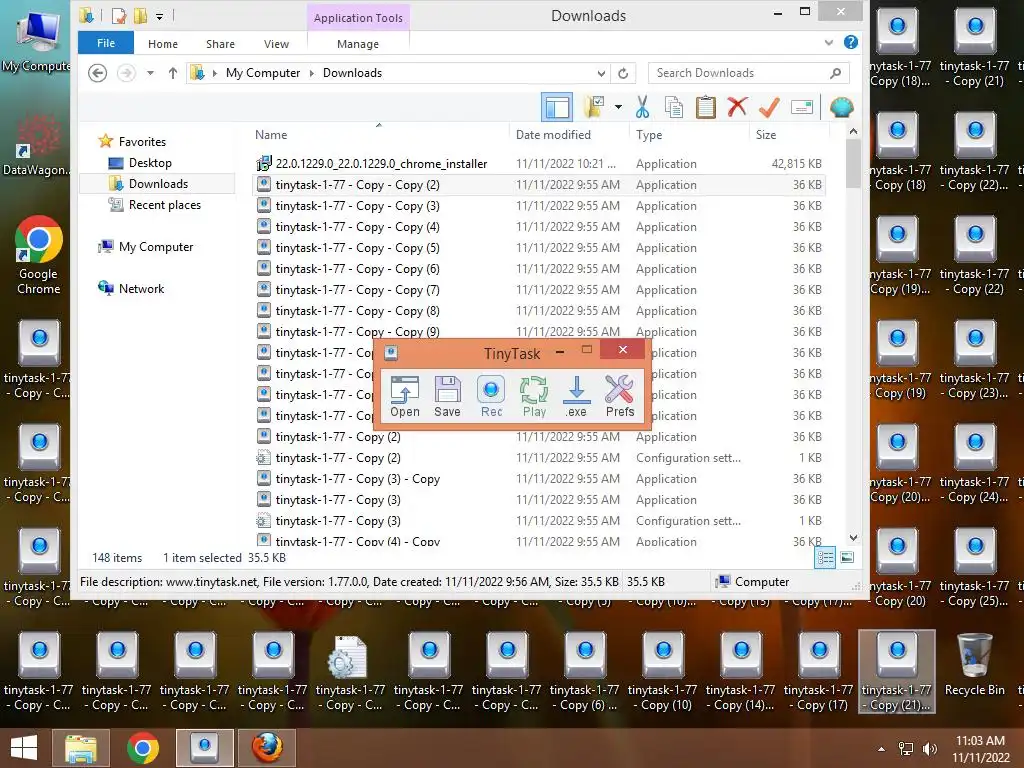Click the Search Downloads field
The image size is (1024, 768).
[748, 73]
